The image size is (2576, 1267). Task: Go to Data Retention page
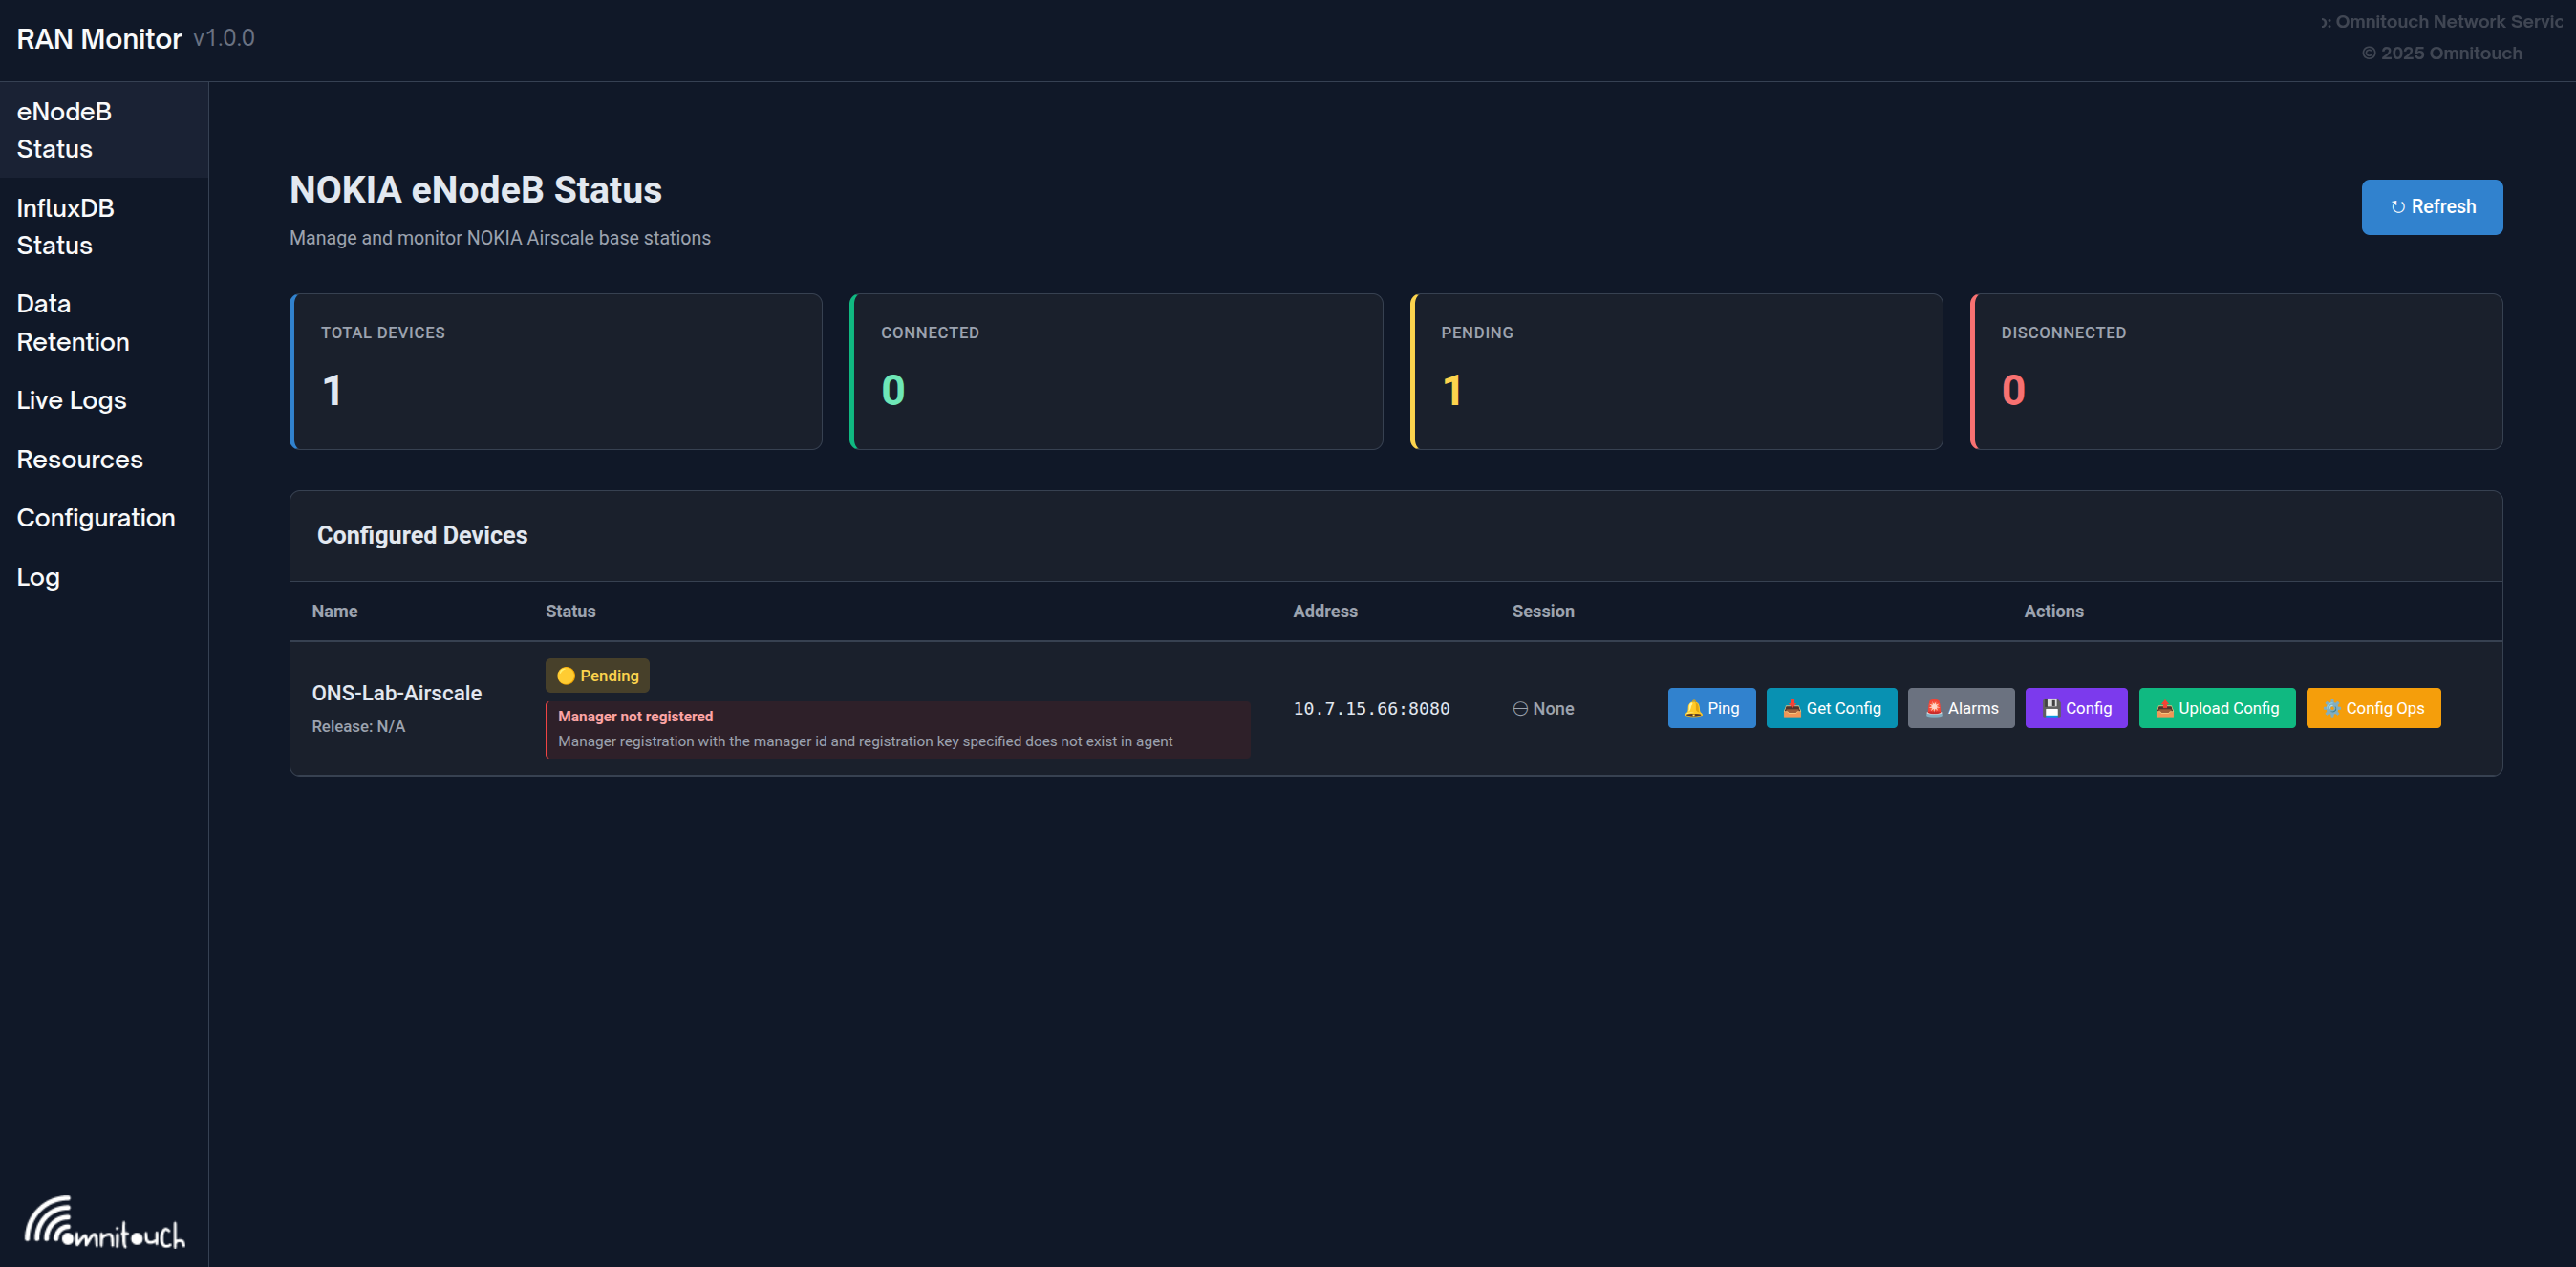[104, 323]
